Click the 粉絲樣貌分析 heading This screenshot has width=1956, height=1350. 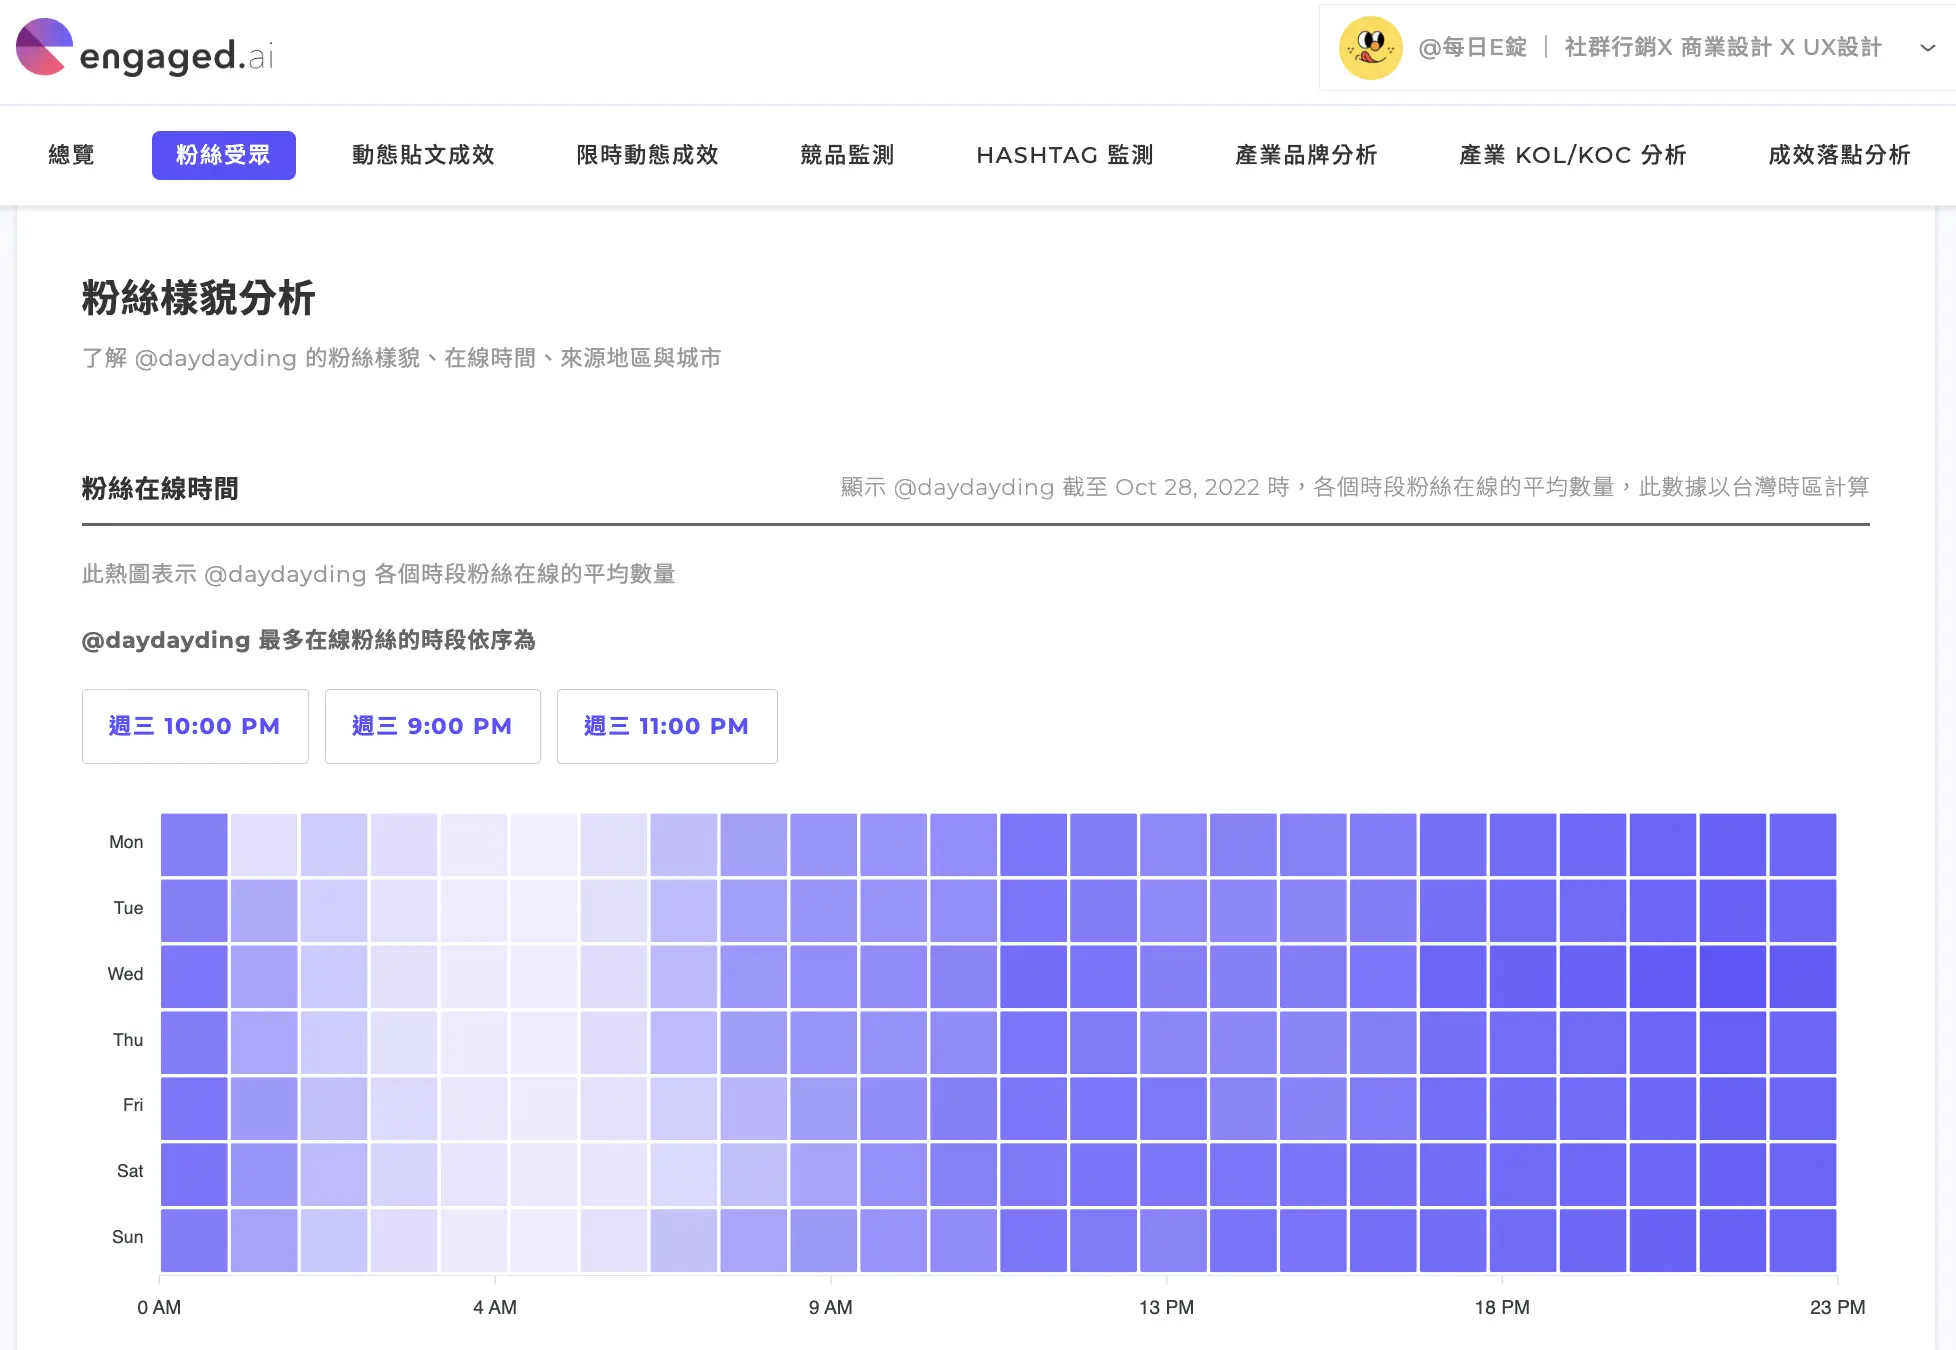point(198,298)
